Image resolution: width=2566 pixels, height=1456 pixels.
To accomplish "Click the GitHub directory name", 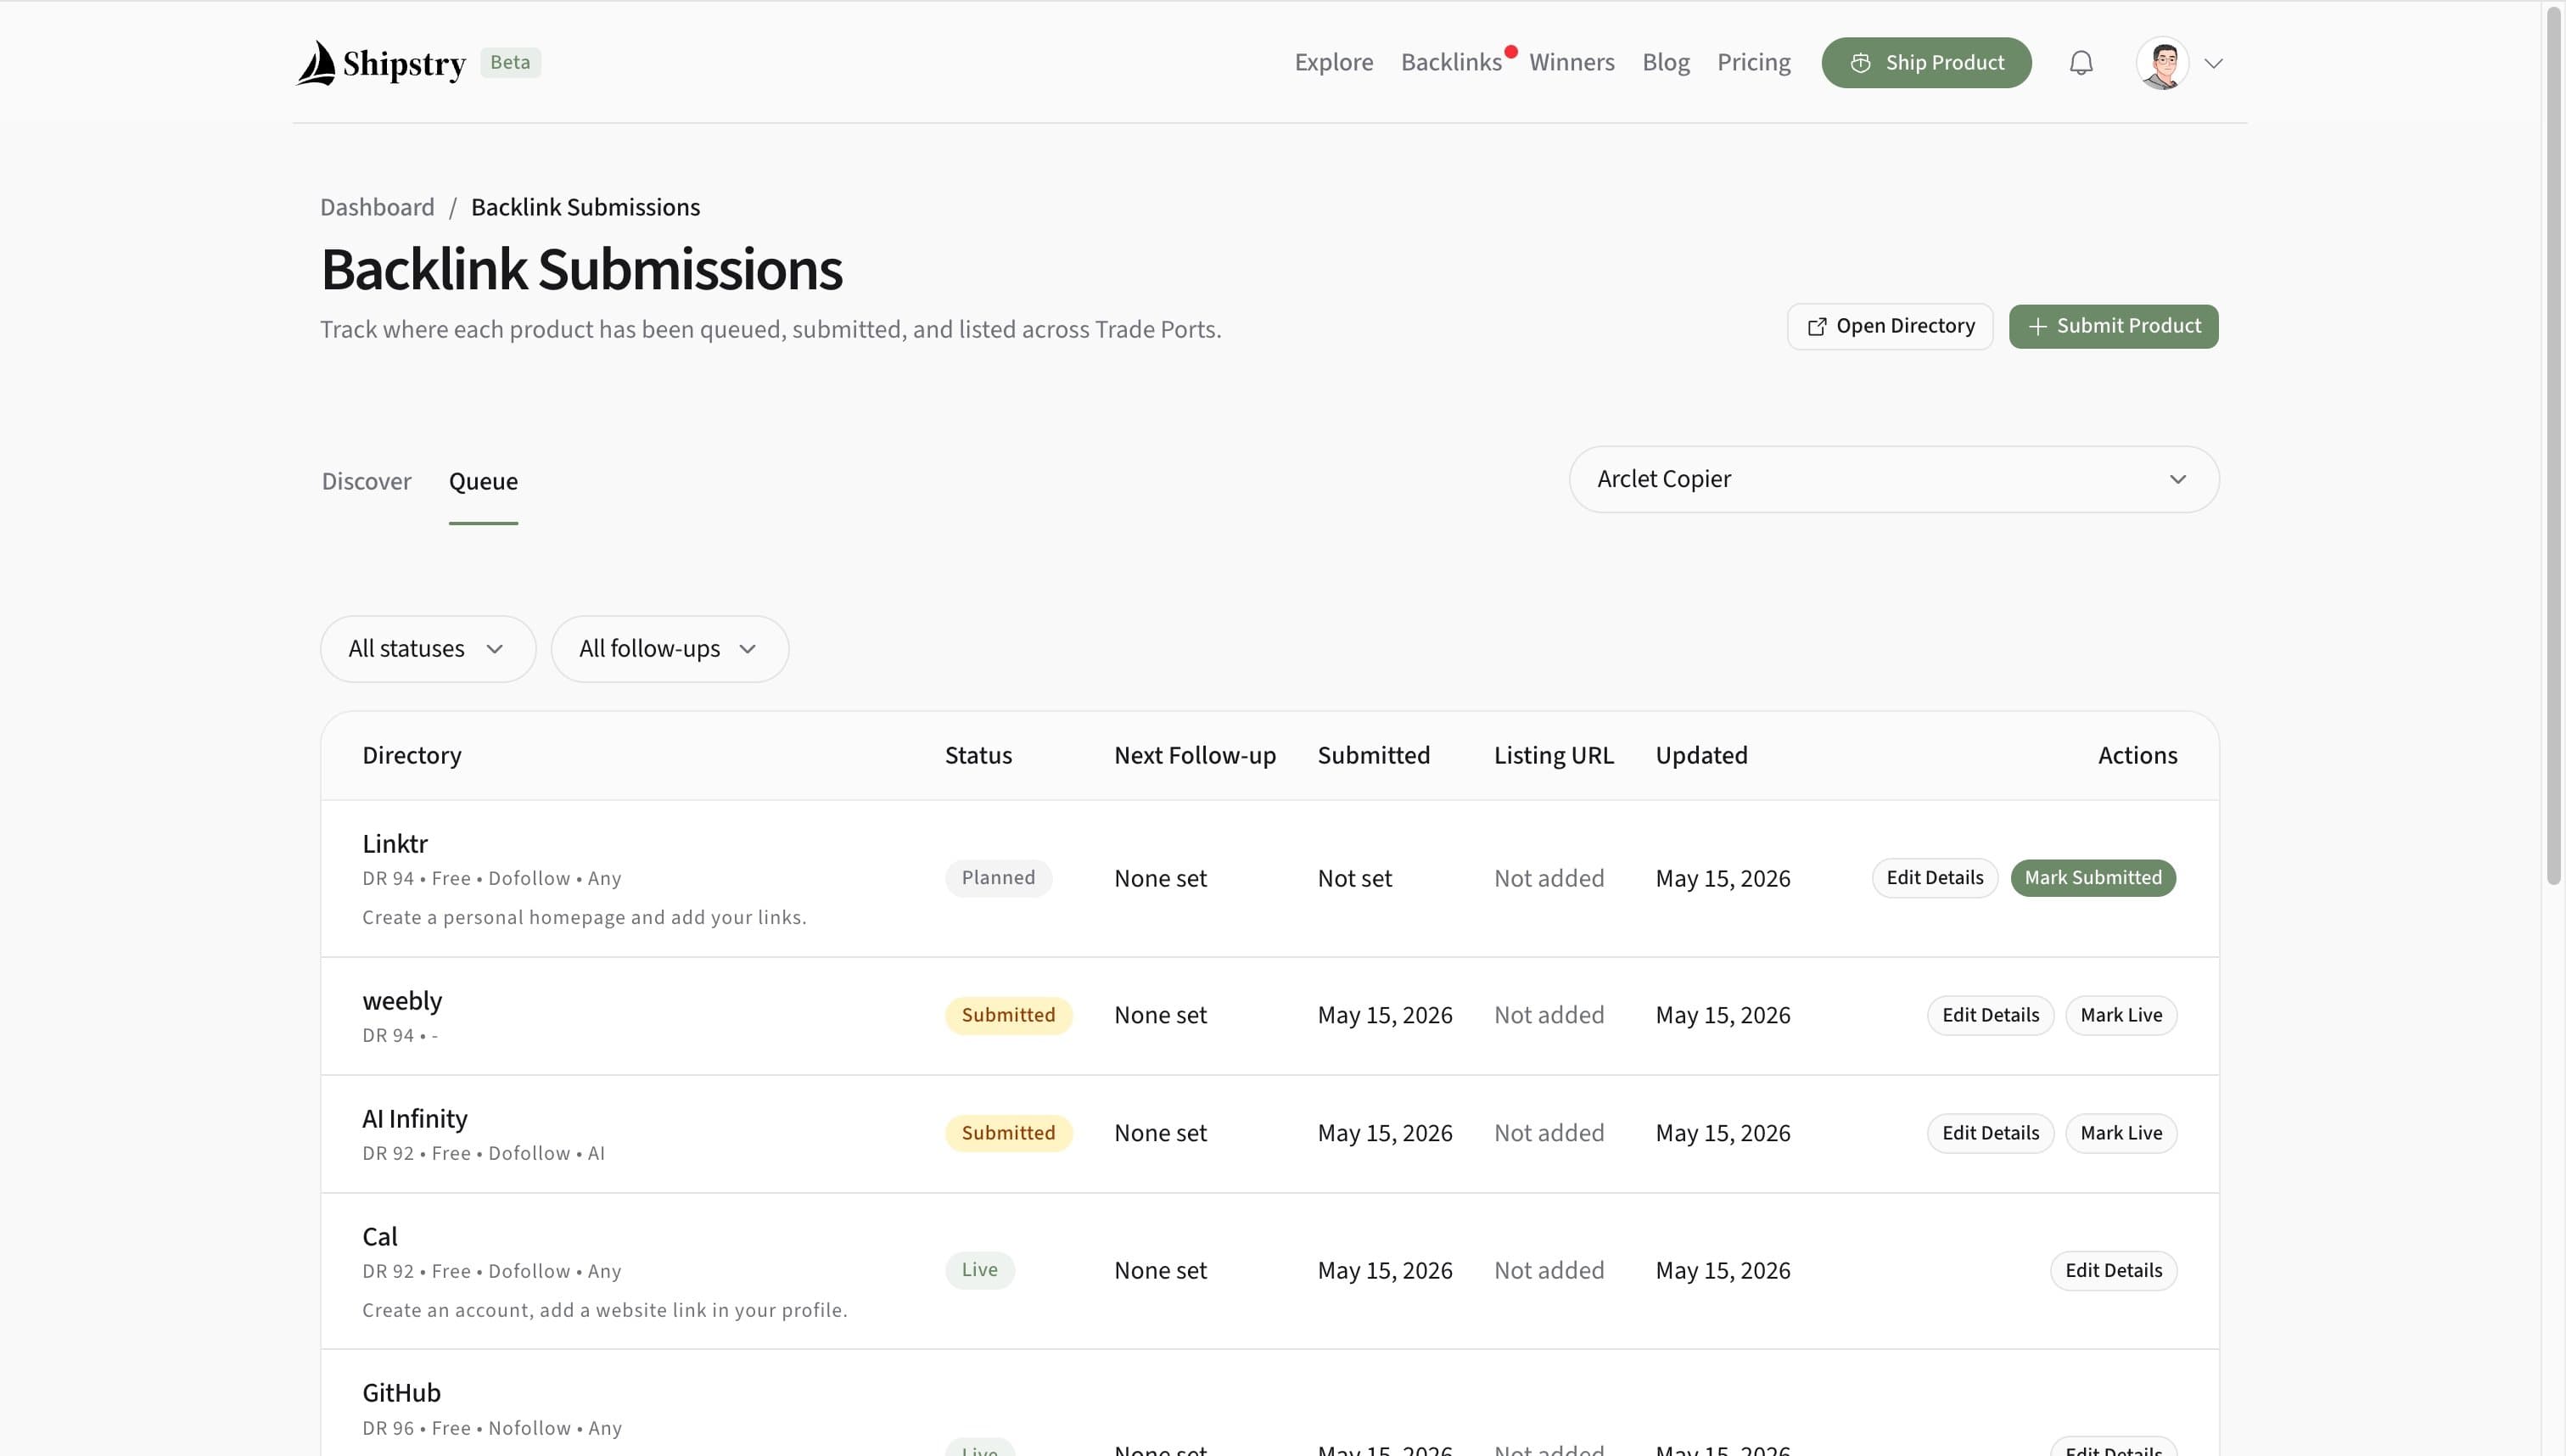I will (x=401, y=1393).
